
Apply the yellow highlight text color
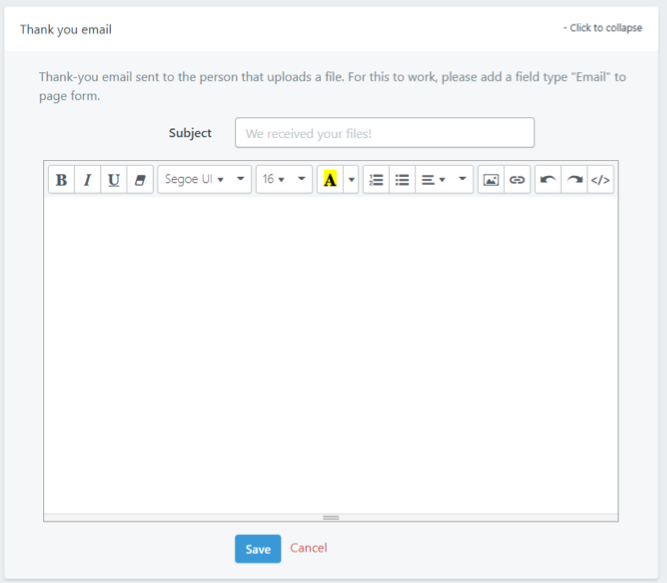[x=330, y=180]
